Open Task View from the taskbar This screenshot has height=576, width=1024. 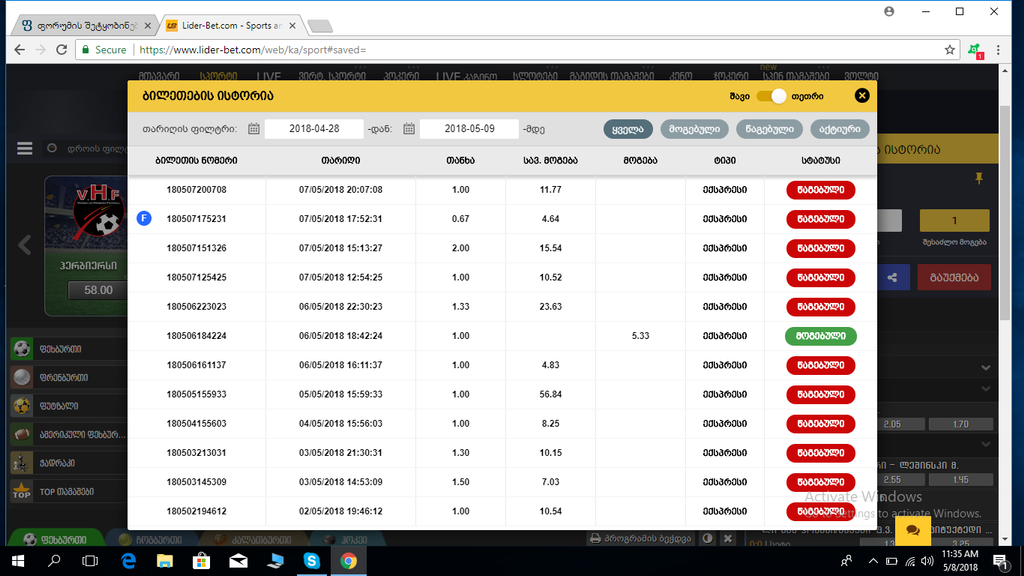tap(90, 561)
